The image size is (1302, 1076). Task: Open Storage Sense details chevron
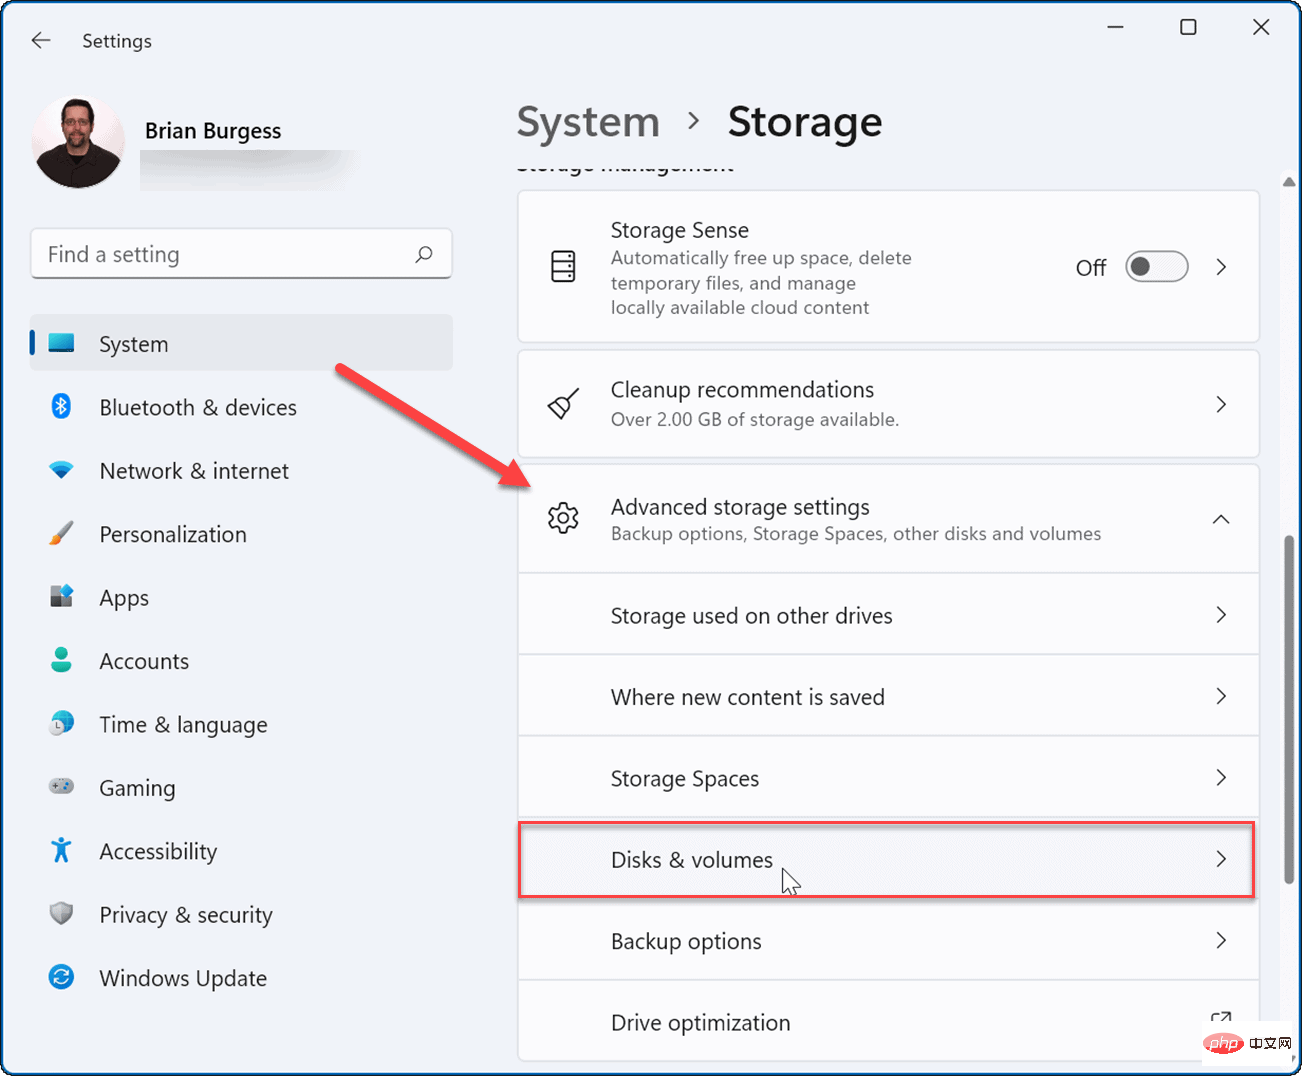click(x=1221, y=267)
